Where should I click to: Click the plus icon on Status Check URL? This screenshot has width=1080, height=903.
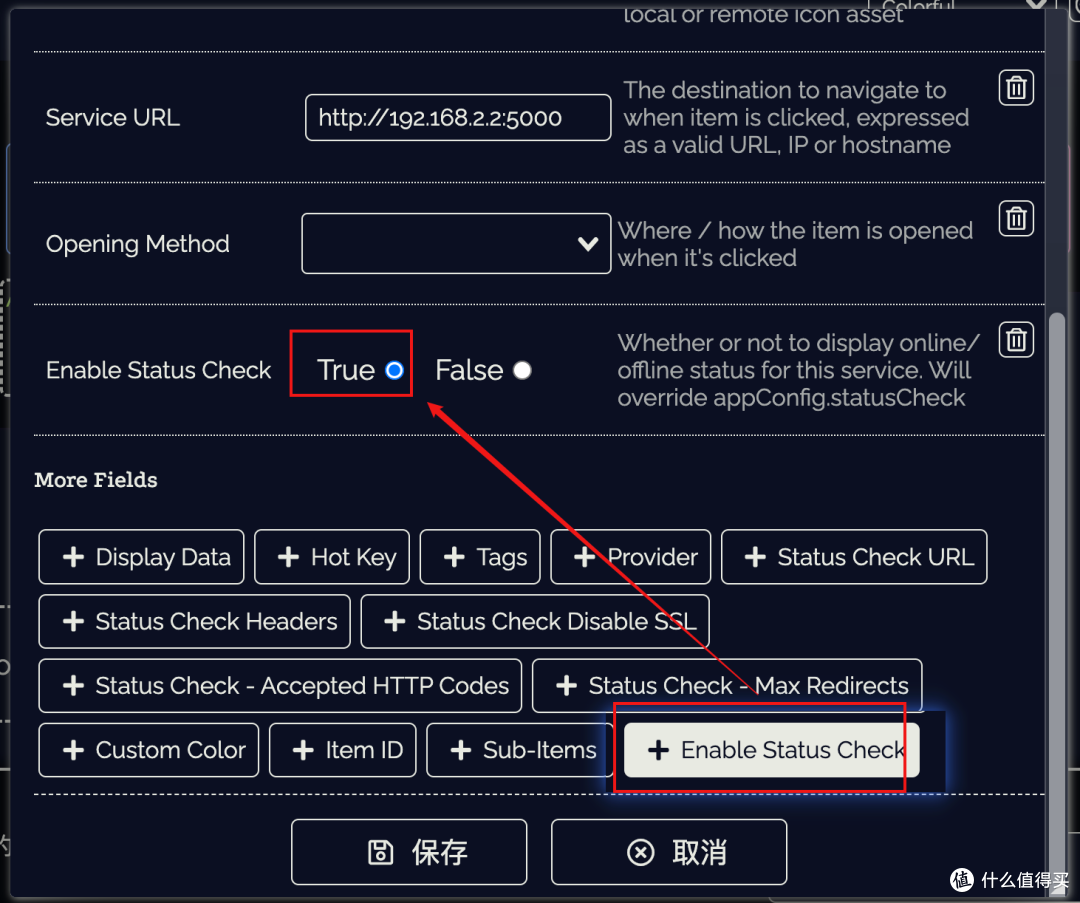click(x=755, y=557)
